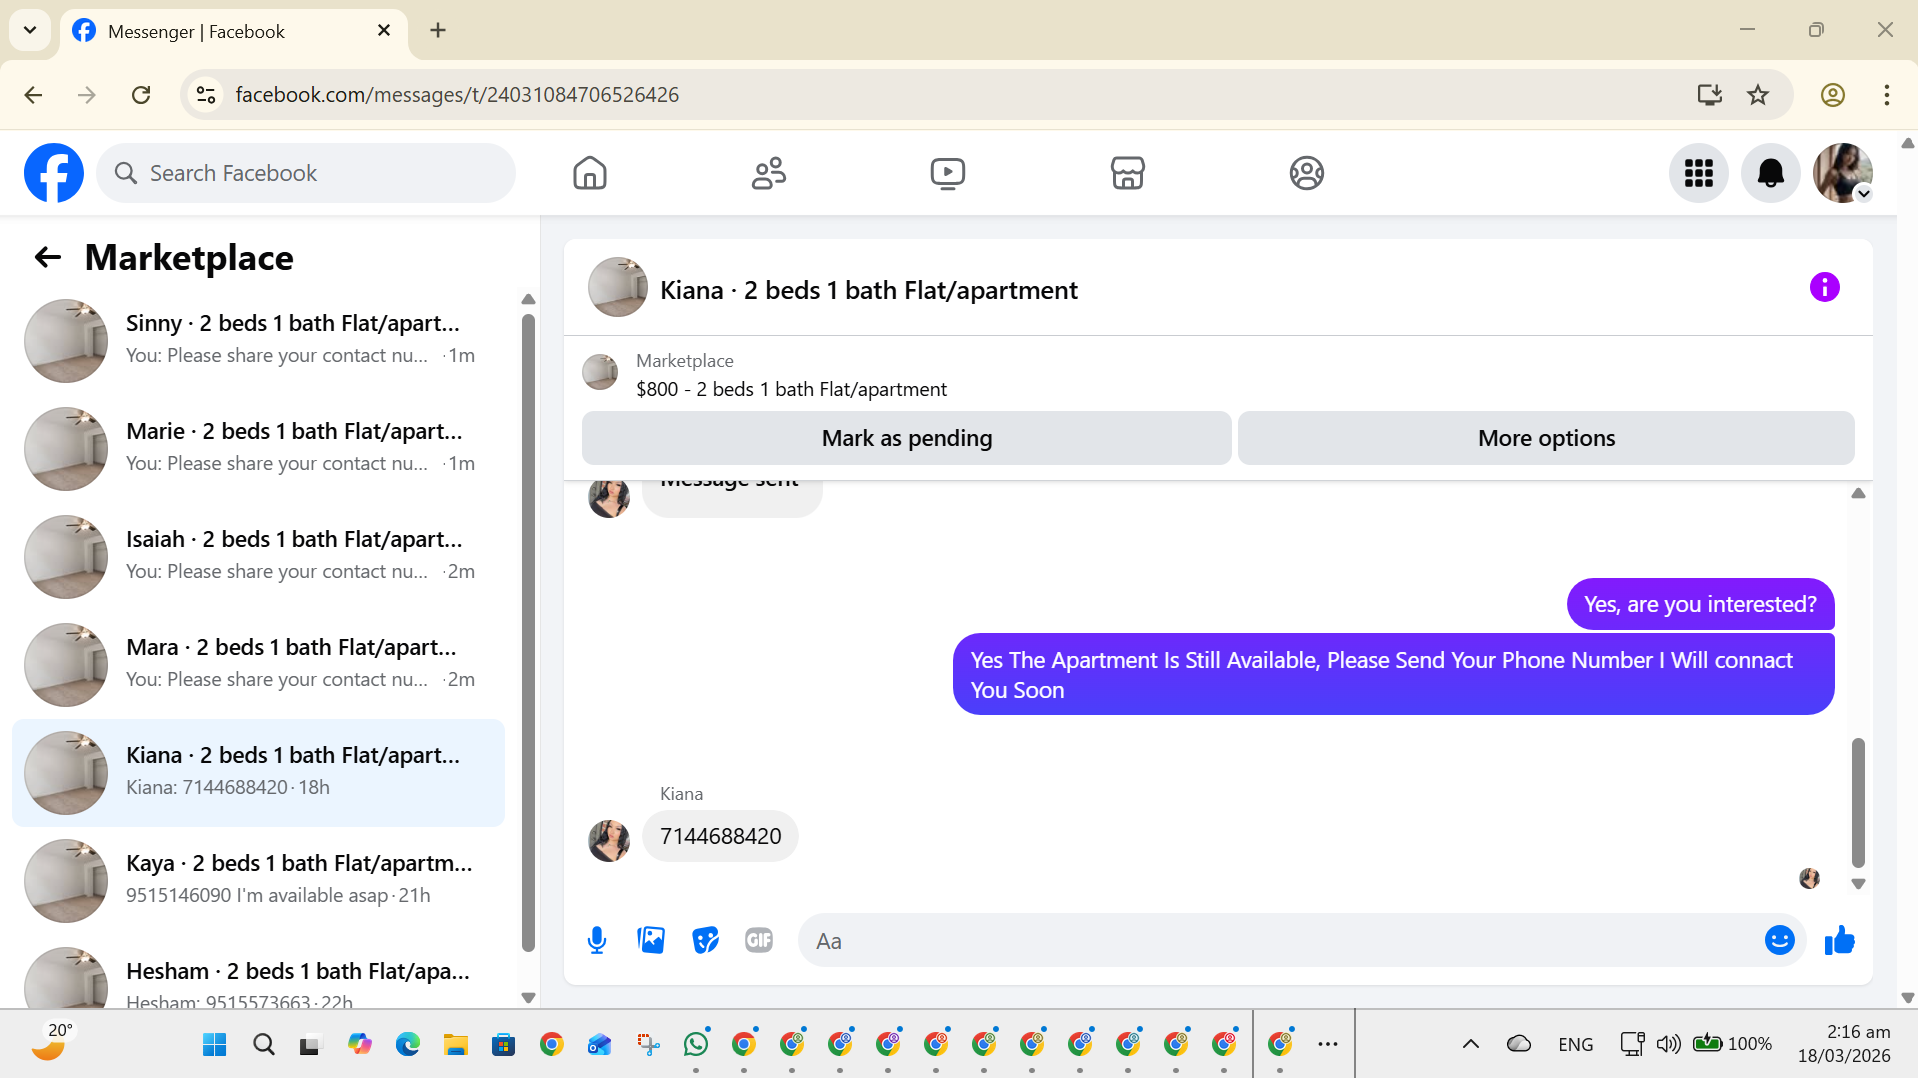Image resolution: width=1918 pixels, height=1078 pixels.
Task: Select the Kiana conversation row
Action: point(258,772)
